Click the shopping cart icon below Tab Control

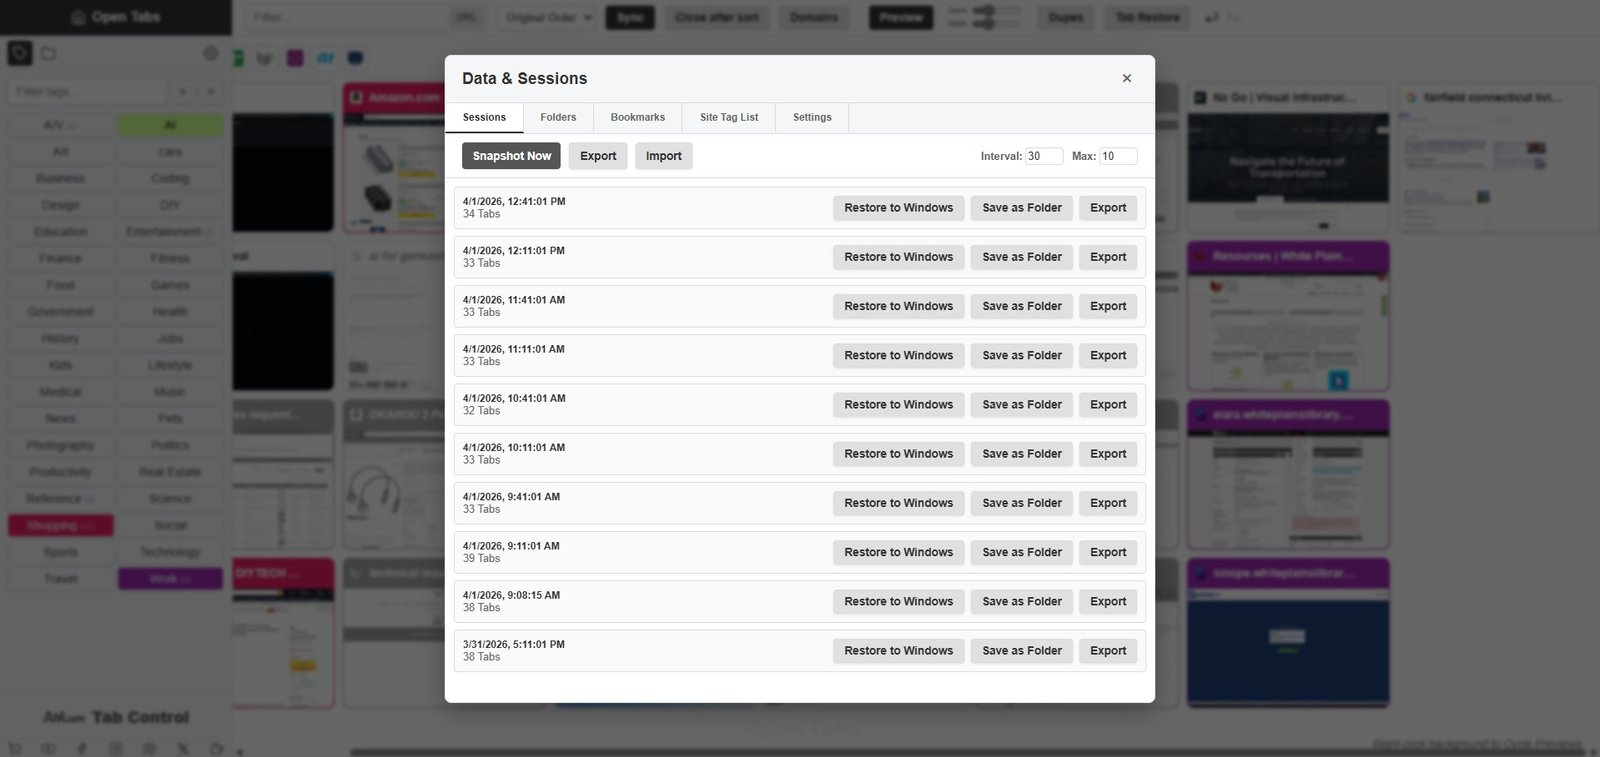click(15, 748)
